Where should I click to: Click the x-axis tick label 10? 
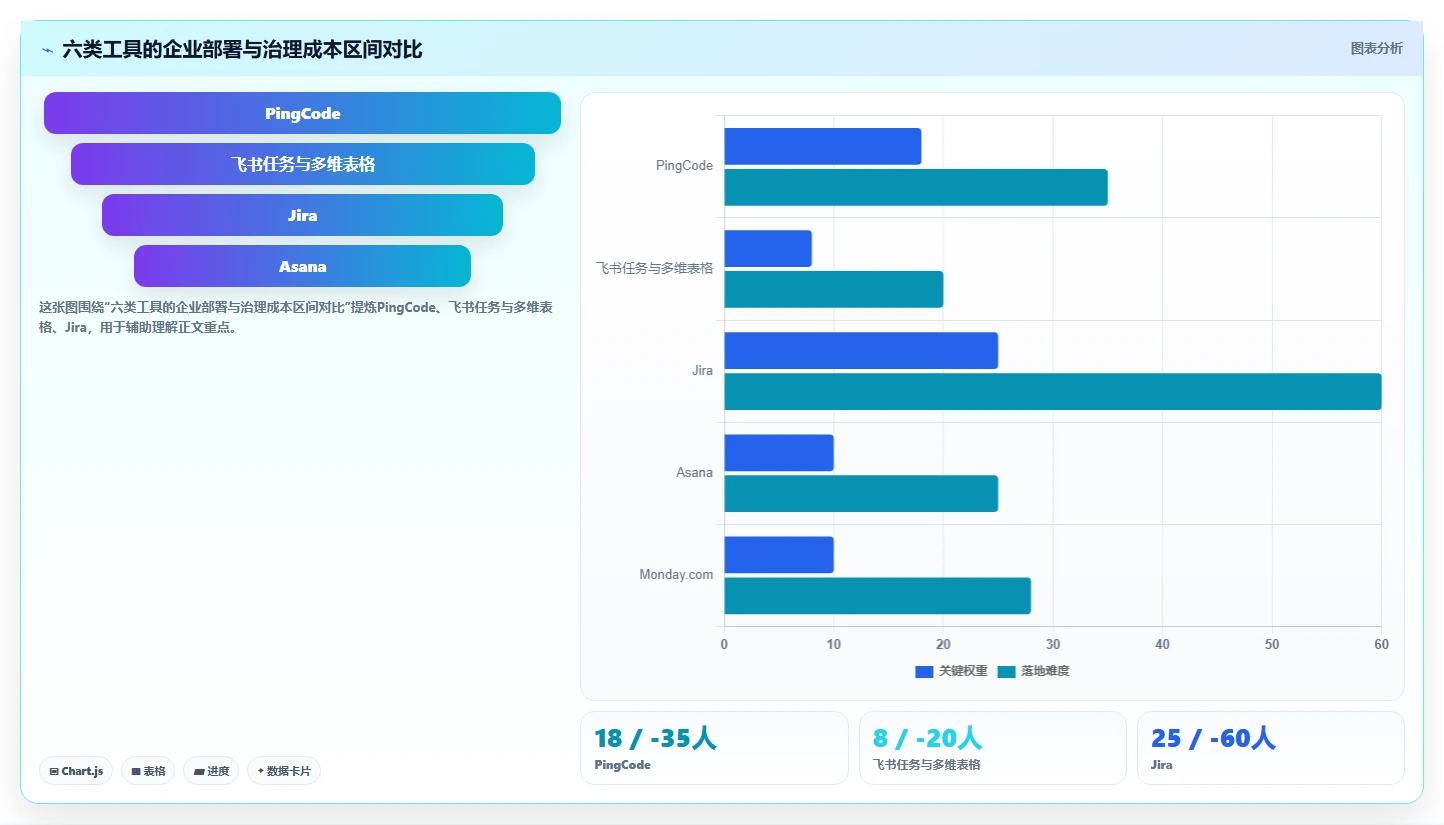(833, 644)
